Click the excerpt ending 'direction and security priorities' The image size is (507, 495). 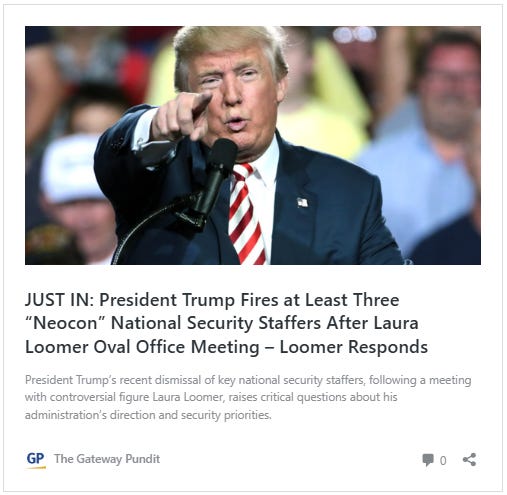point(148,415)
